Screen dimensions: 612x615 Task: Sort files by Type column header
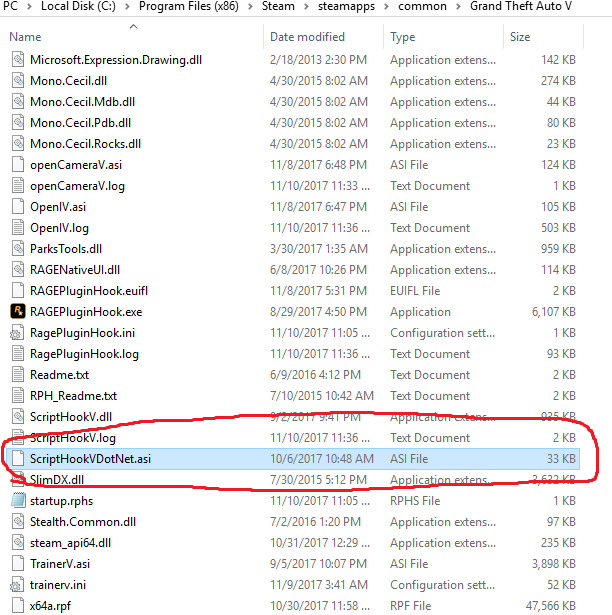403,37
